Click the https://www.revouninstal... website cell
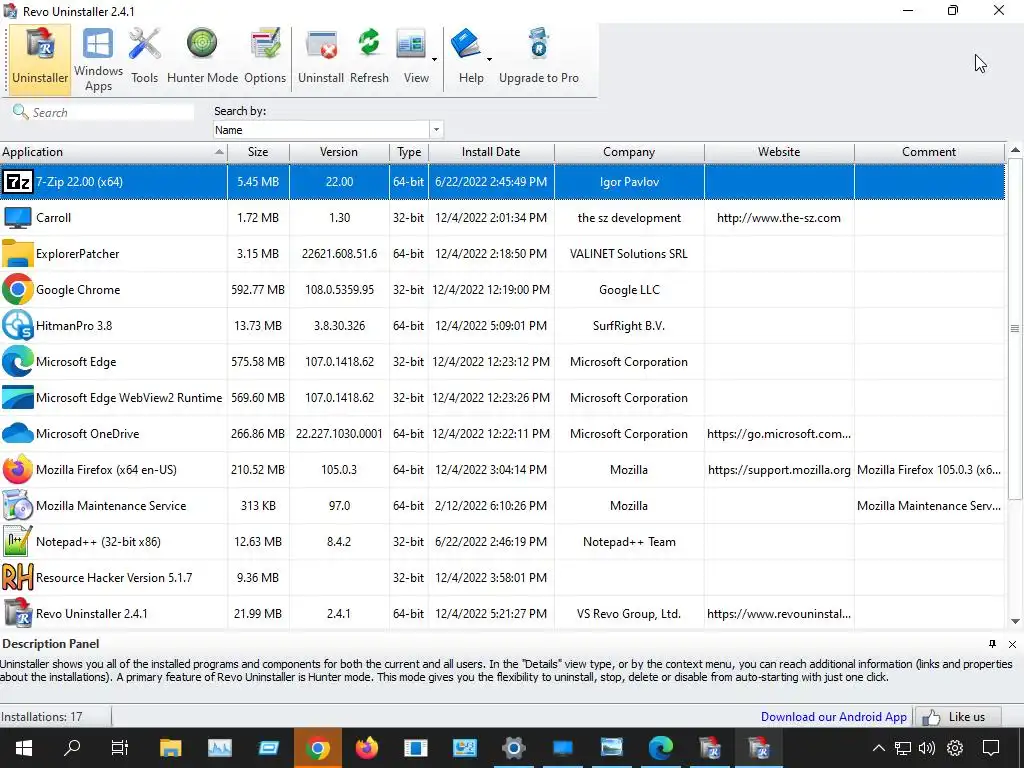 [x=779, y=614]
